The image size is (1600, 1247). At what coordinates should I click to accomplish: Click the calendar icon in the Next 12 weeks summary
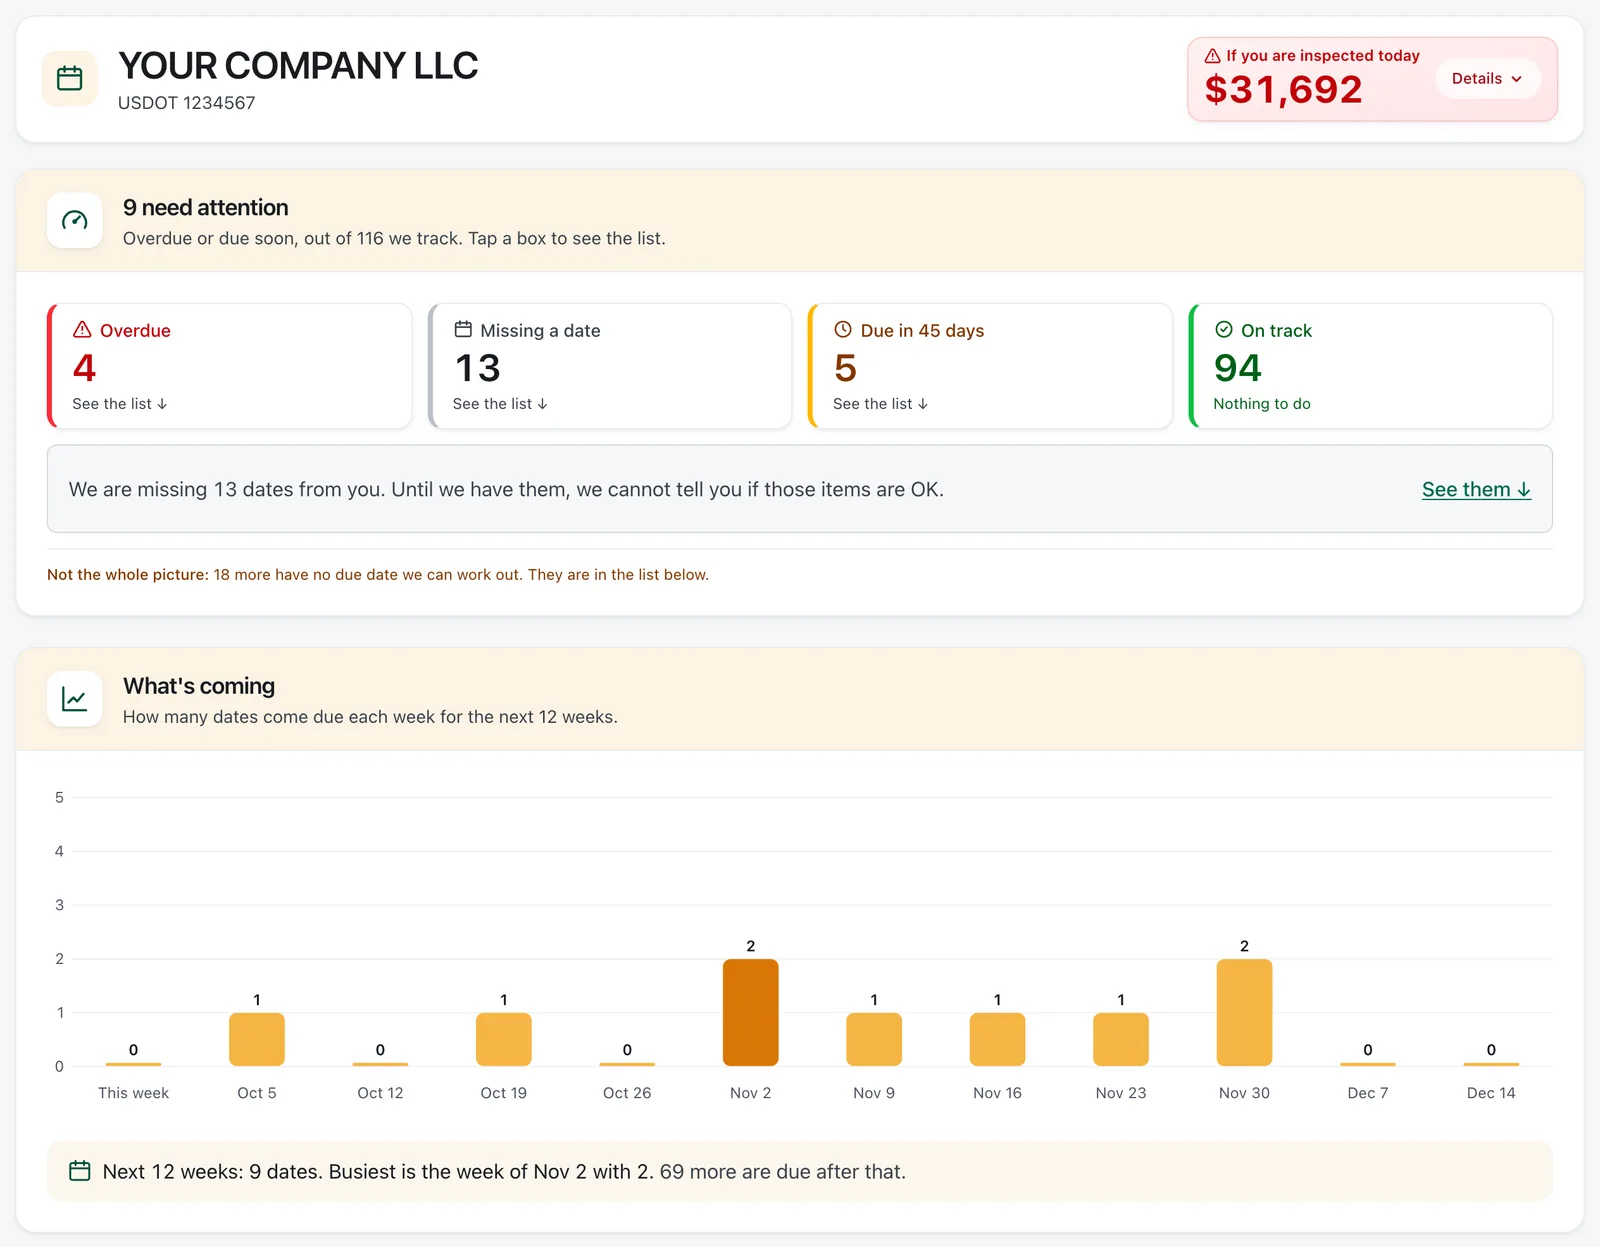(x=80, y=1171)
